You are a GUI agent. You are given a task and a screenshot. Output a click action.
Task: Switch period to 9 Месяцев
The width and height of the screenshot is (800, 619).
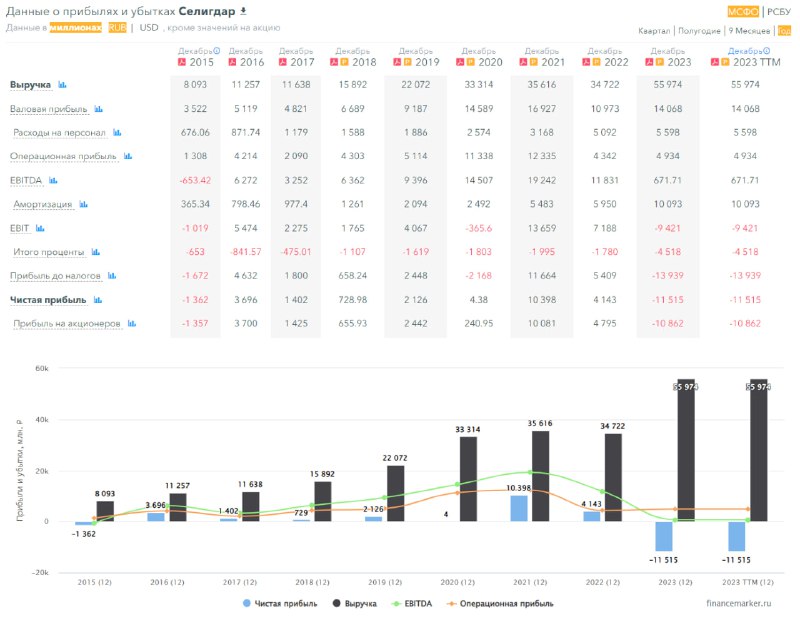[x=749, y=31]
